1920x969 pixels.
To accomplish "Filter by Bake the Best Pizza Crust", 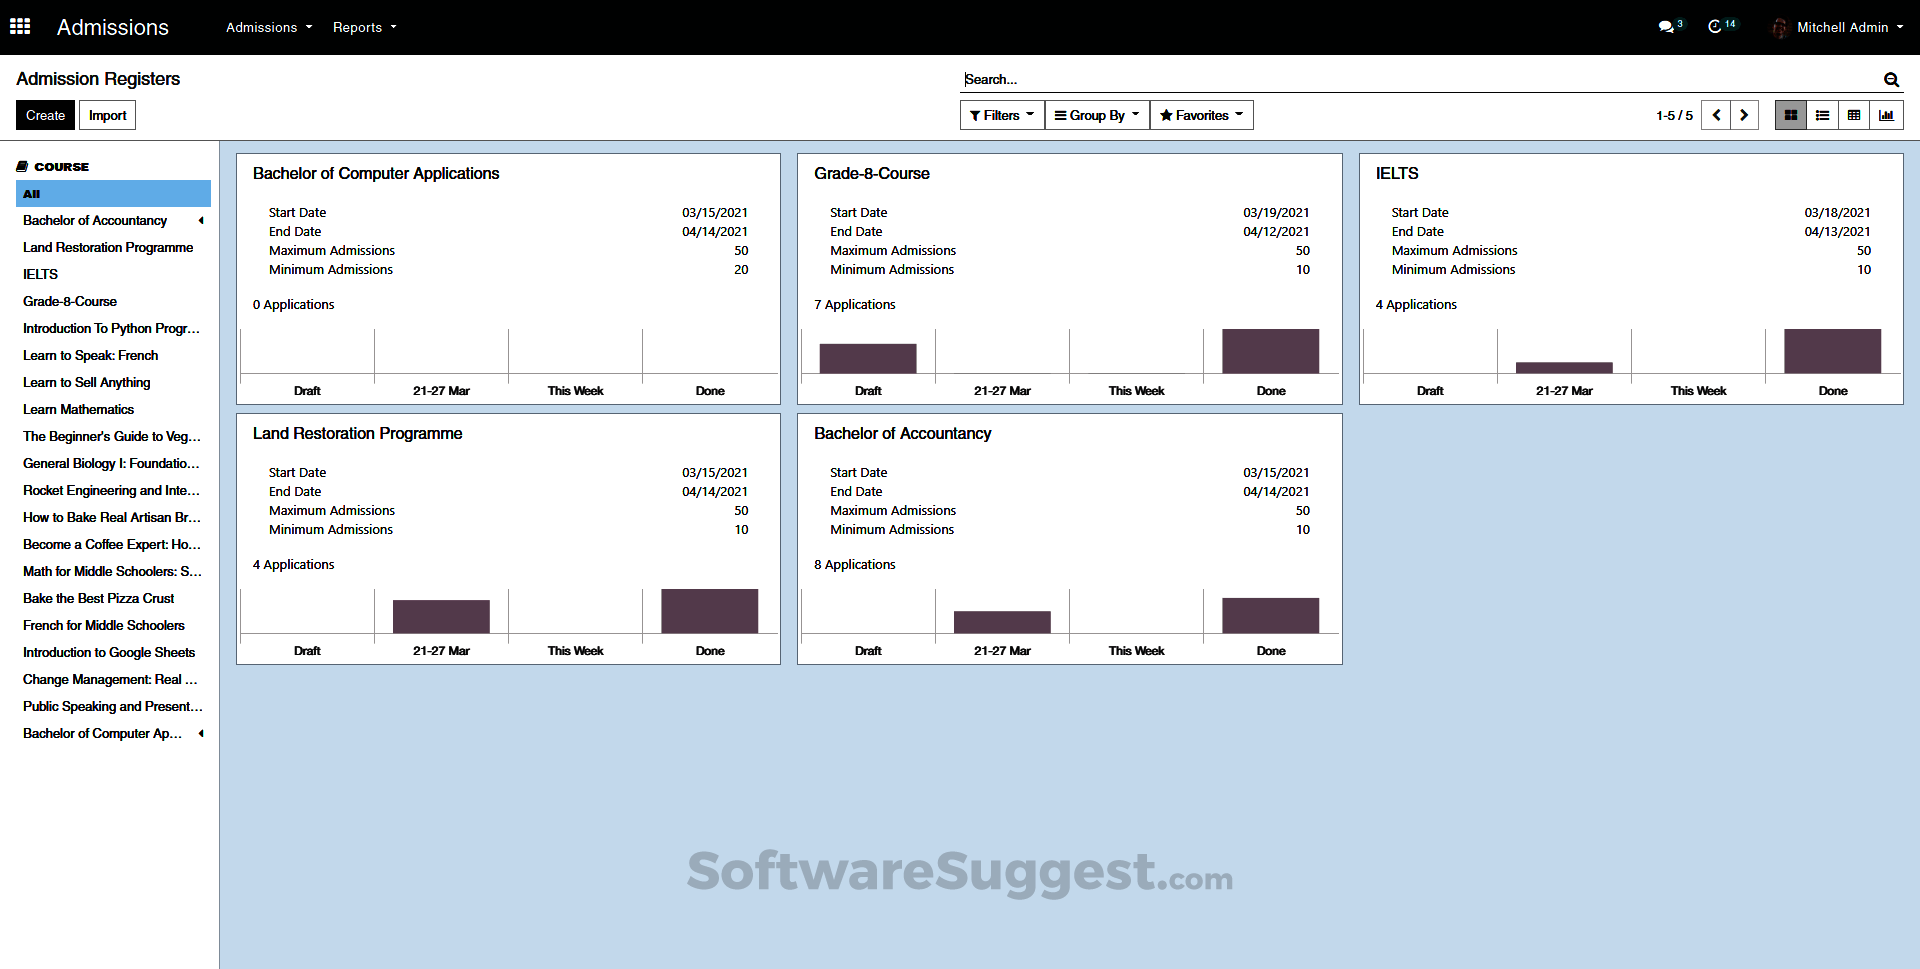I will (x=98, y=598).
